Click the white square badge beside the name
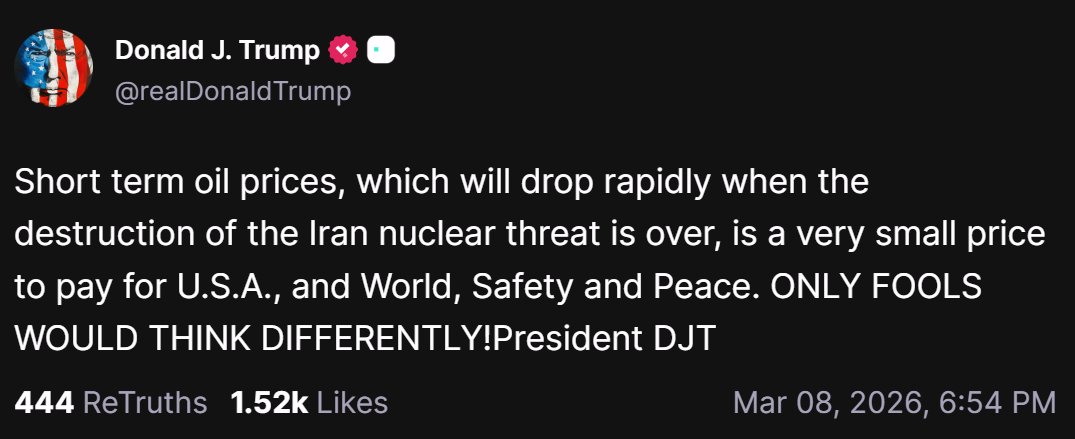1075x439 pixels. 381,49
